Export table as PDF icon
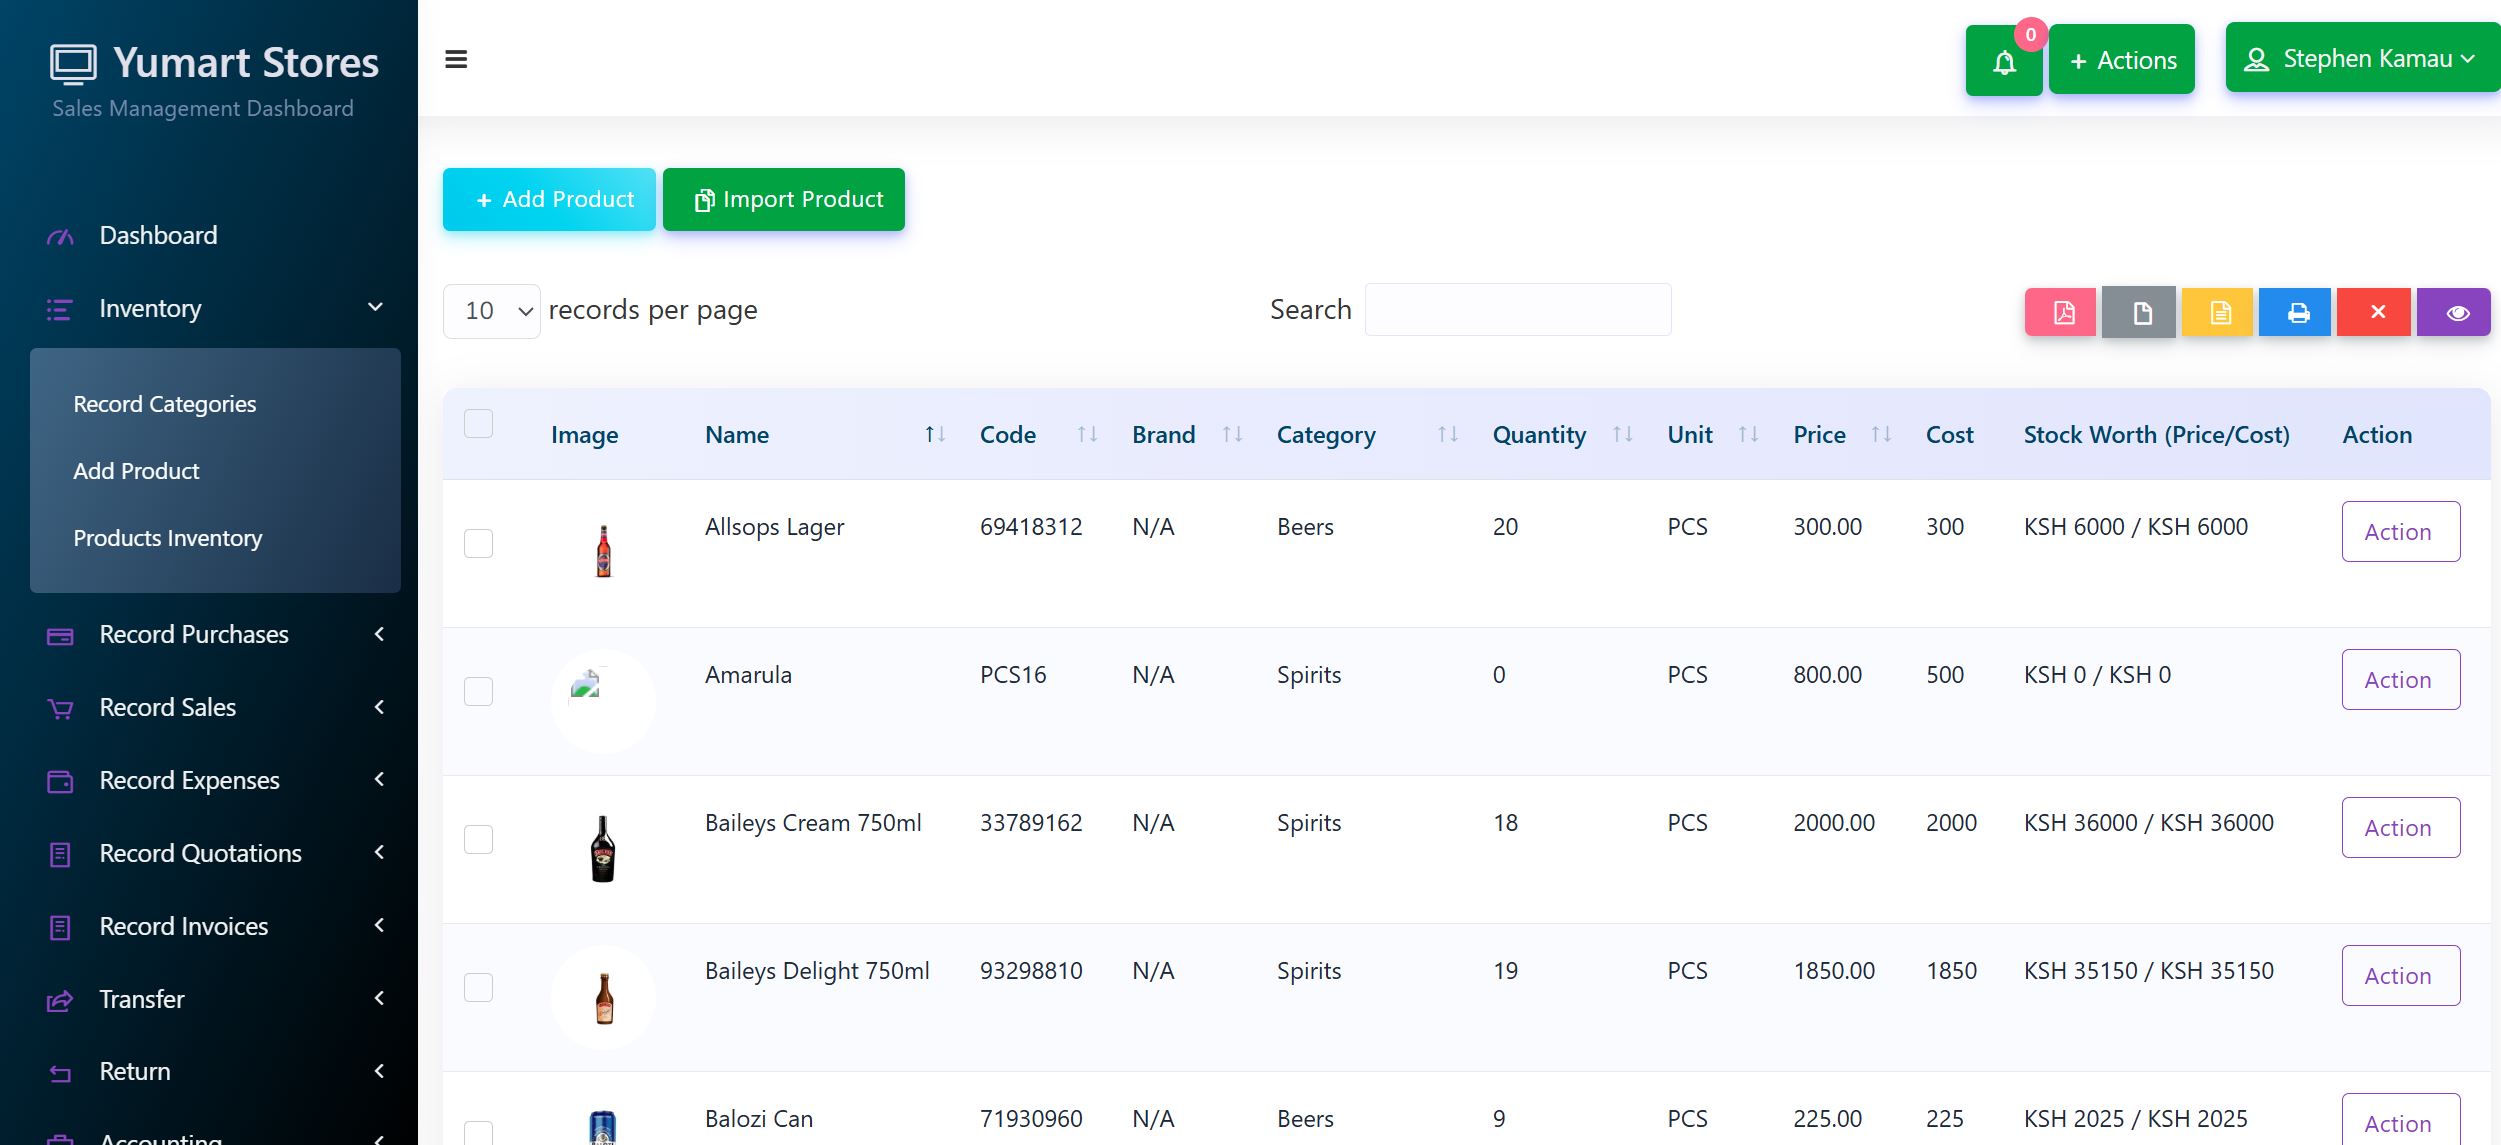2501x1145 pixels. point(2061,312)
